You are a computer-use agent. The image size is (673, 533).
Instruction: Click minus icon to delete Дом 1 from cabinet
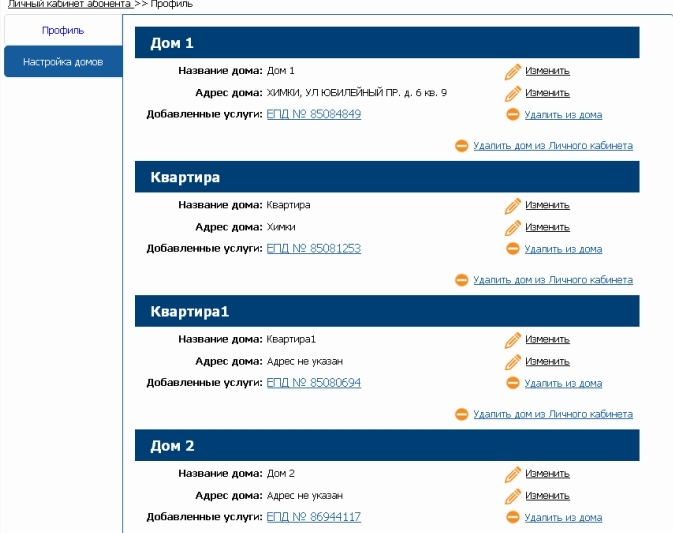pos(461,146)
